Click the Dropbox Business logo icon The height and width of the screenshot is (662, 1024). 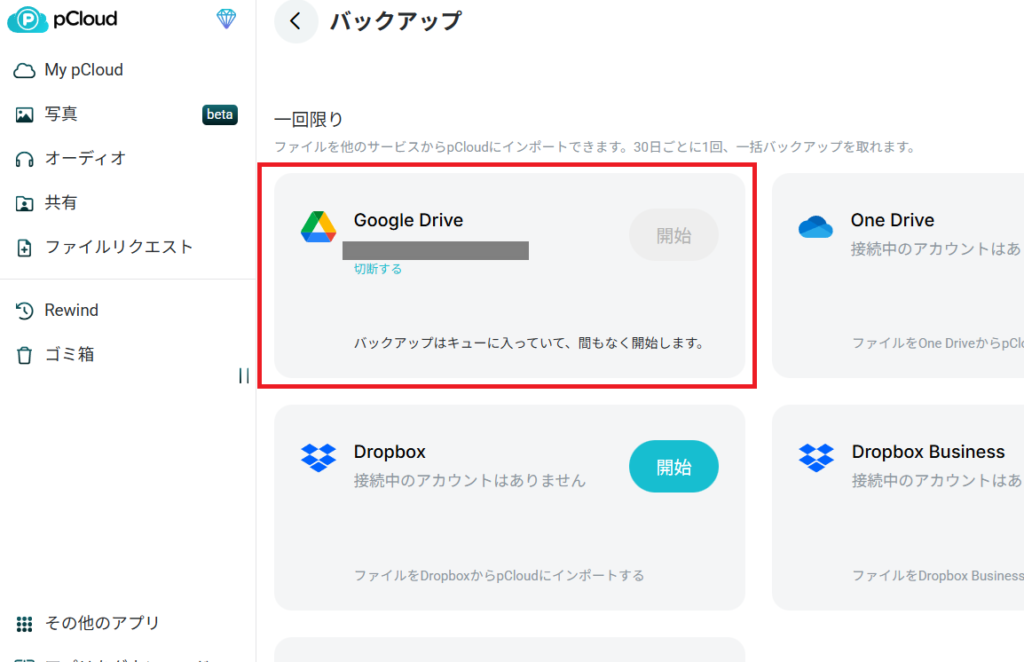click(816, 459)
